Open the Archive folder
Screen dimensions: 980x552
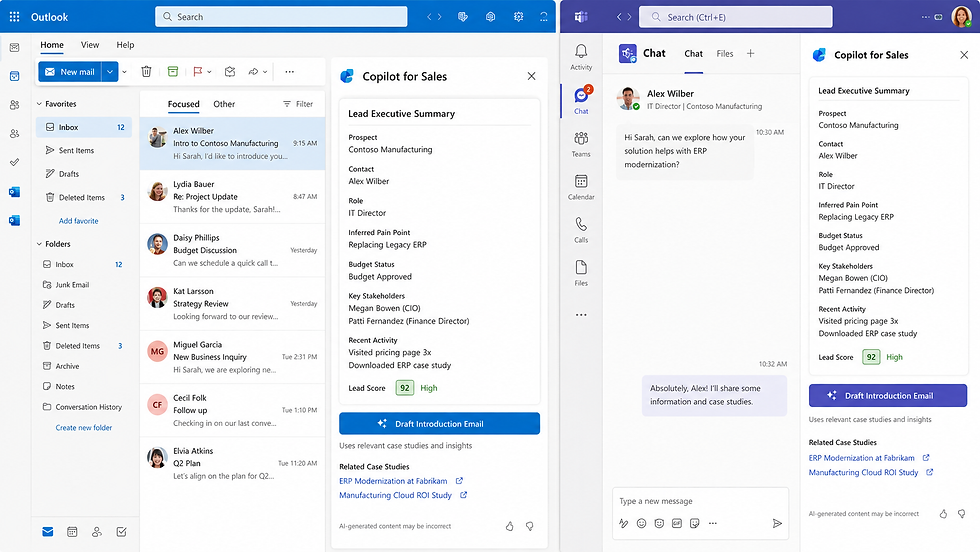67,366
